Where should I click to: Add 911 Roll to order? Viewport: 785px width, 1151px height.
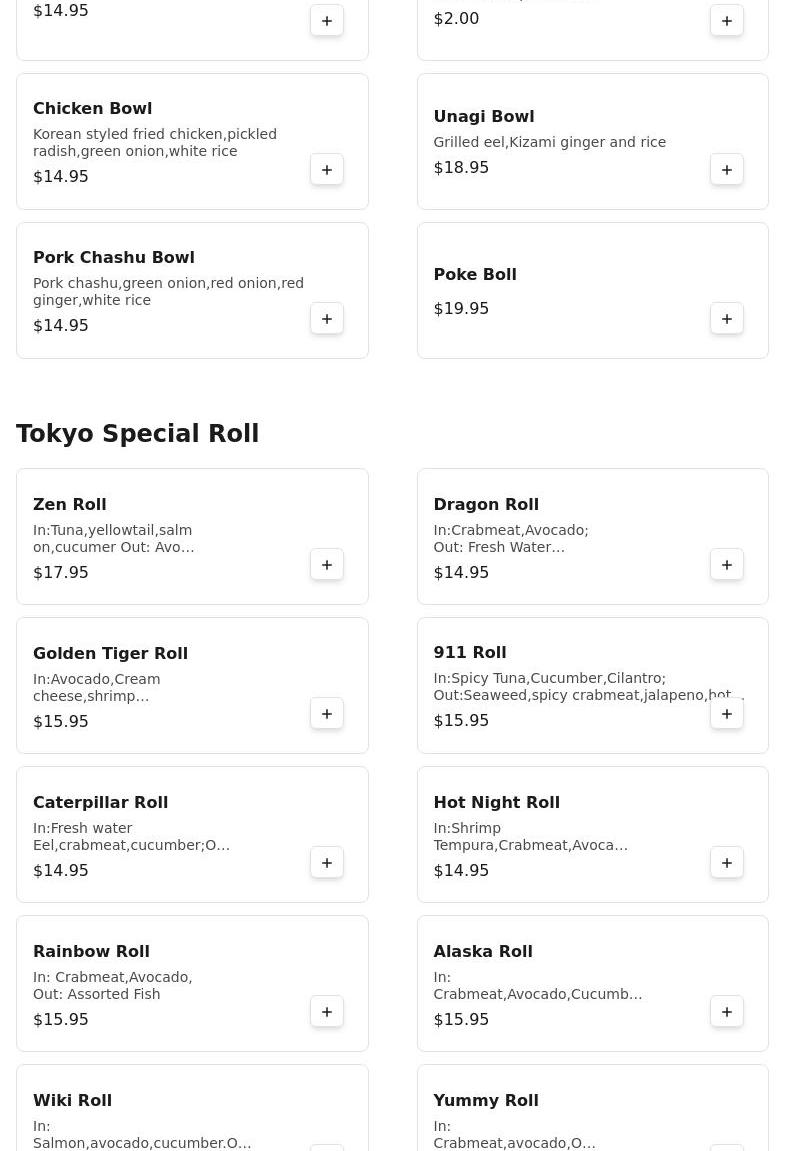click(x=727, y=714)
